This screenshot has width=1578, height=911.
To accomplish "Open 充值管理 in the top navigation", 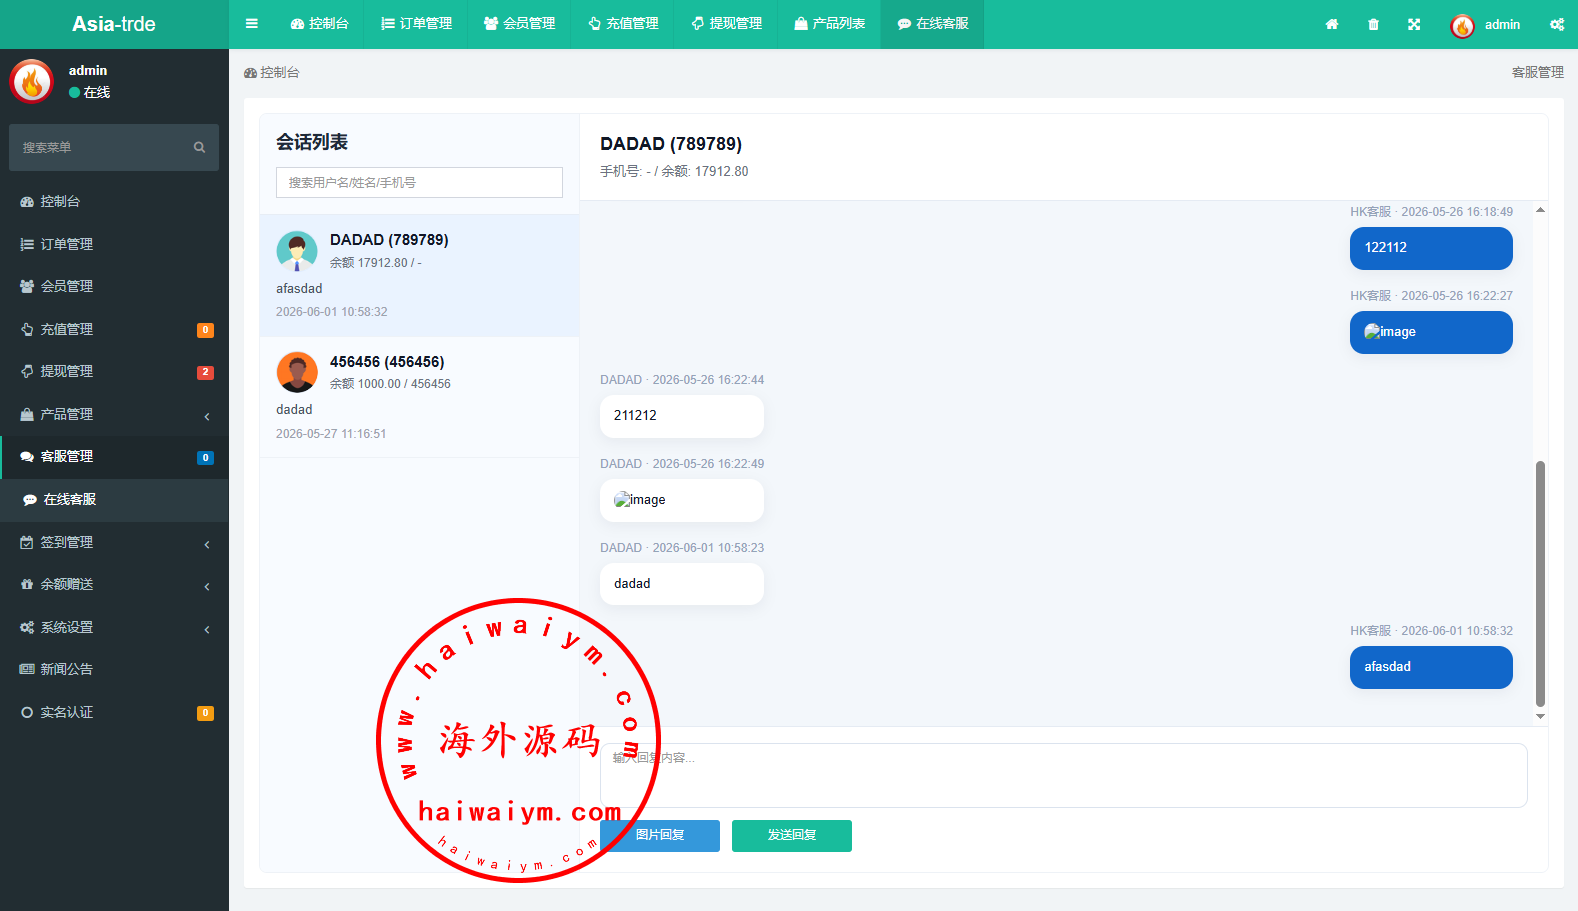I will click(623, 24).
